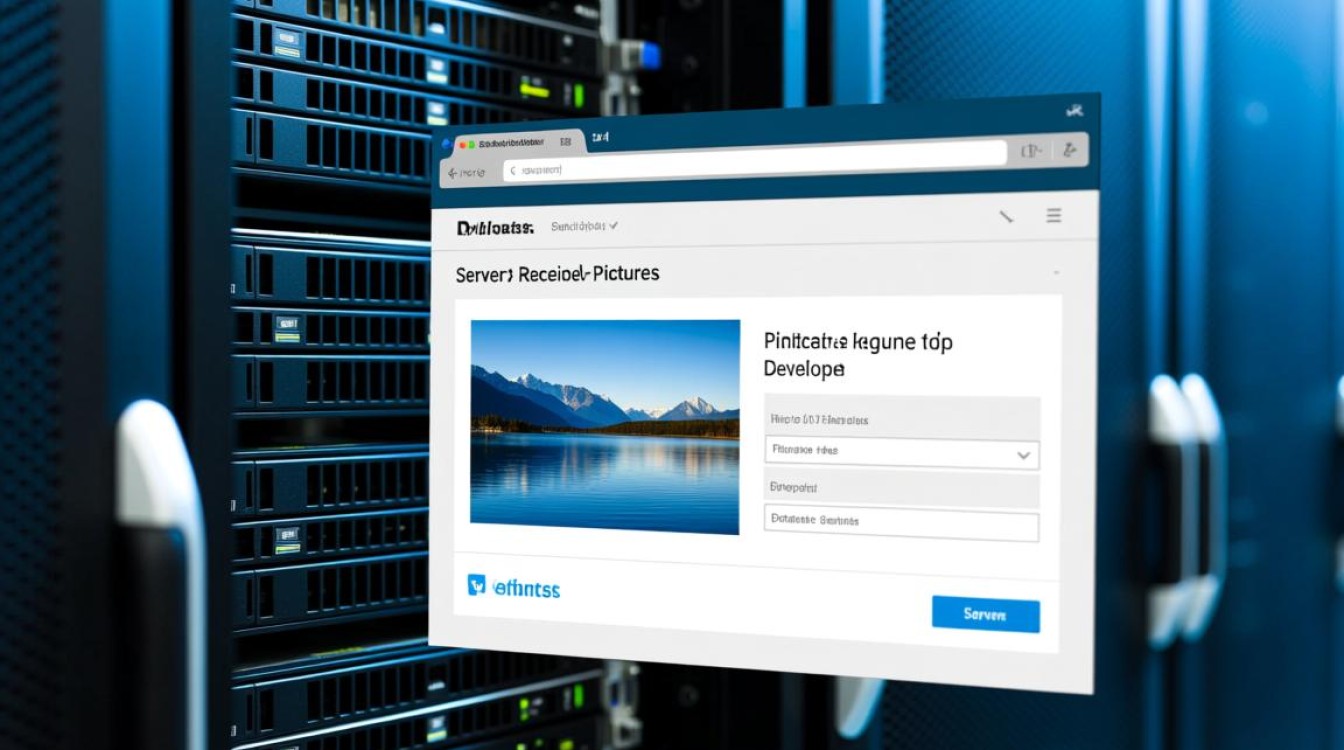
Task: Click the blue browser icon left of the tabs
Action: point(446,145)
